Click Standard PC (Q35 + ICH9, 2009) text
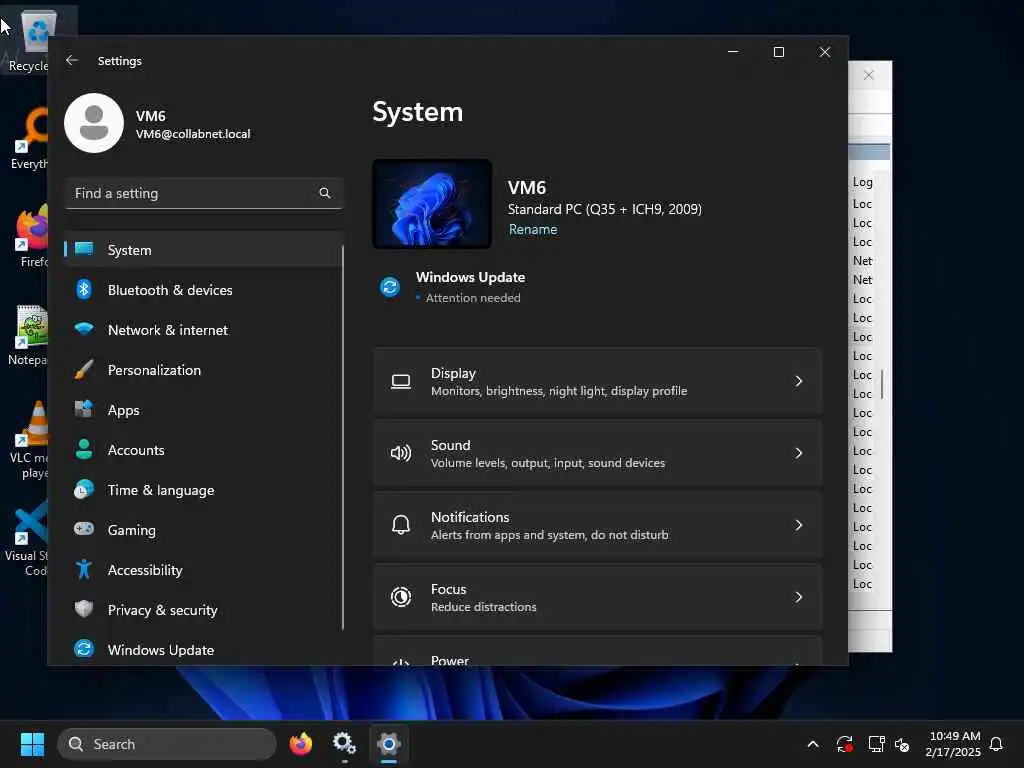This screenshot has width=1024, height=768. (x=605, y=209)
